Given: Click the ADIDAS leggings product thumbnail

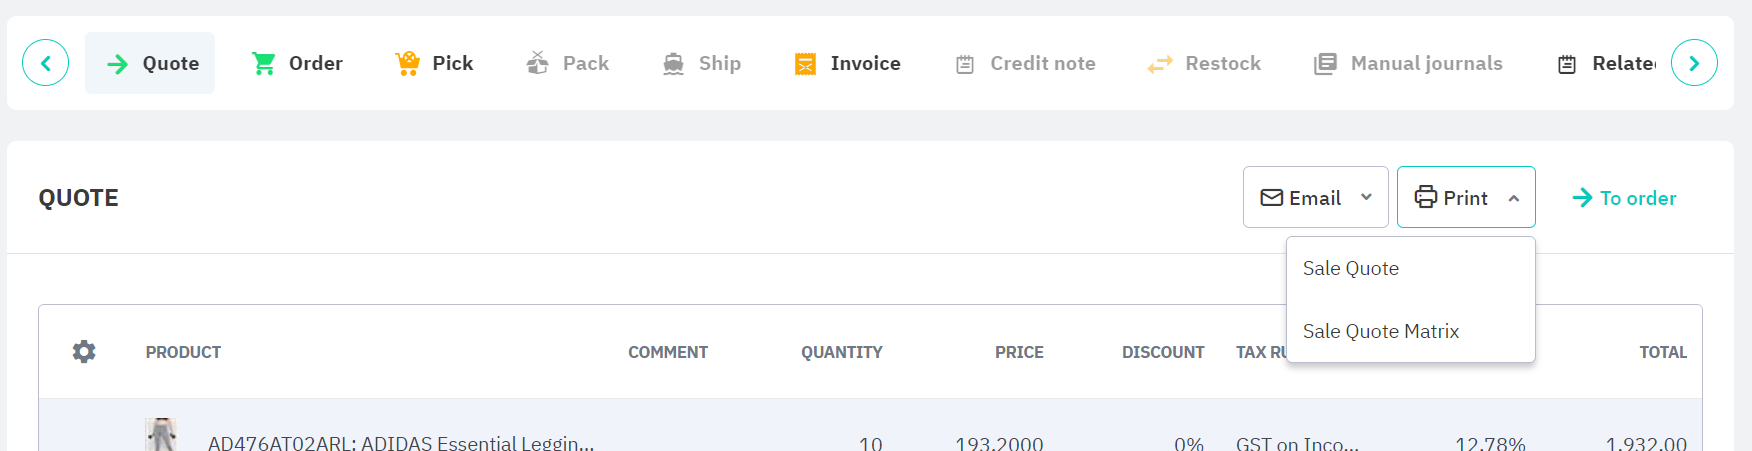Looking at the screenshot, I should 161,436.
